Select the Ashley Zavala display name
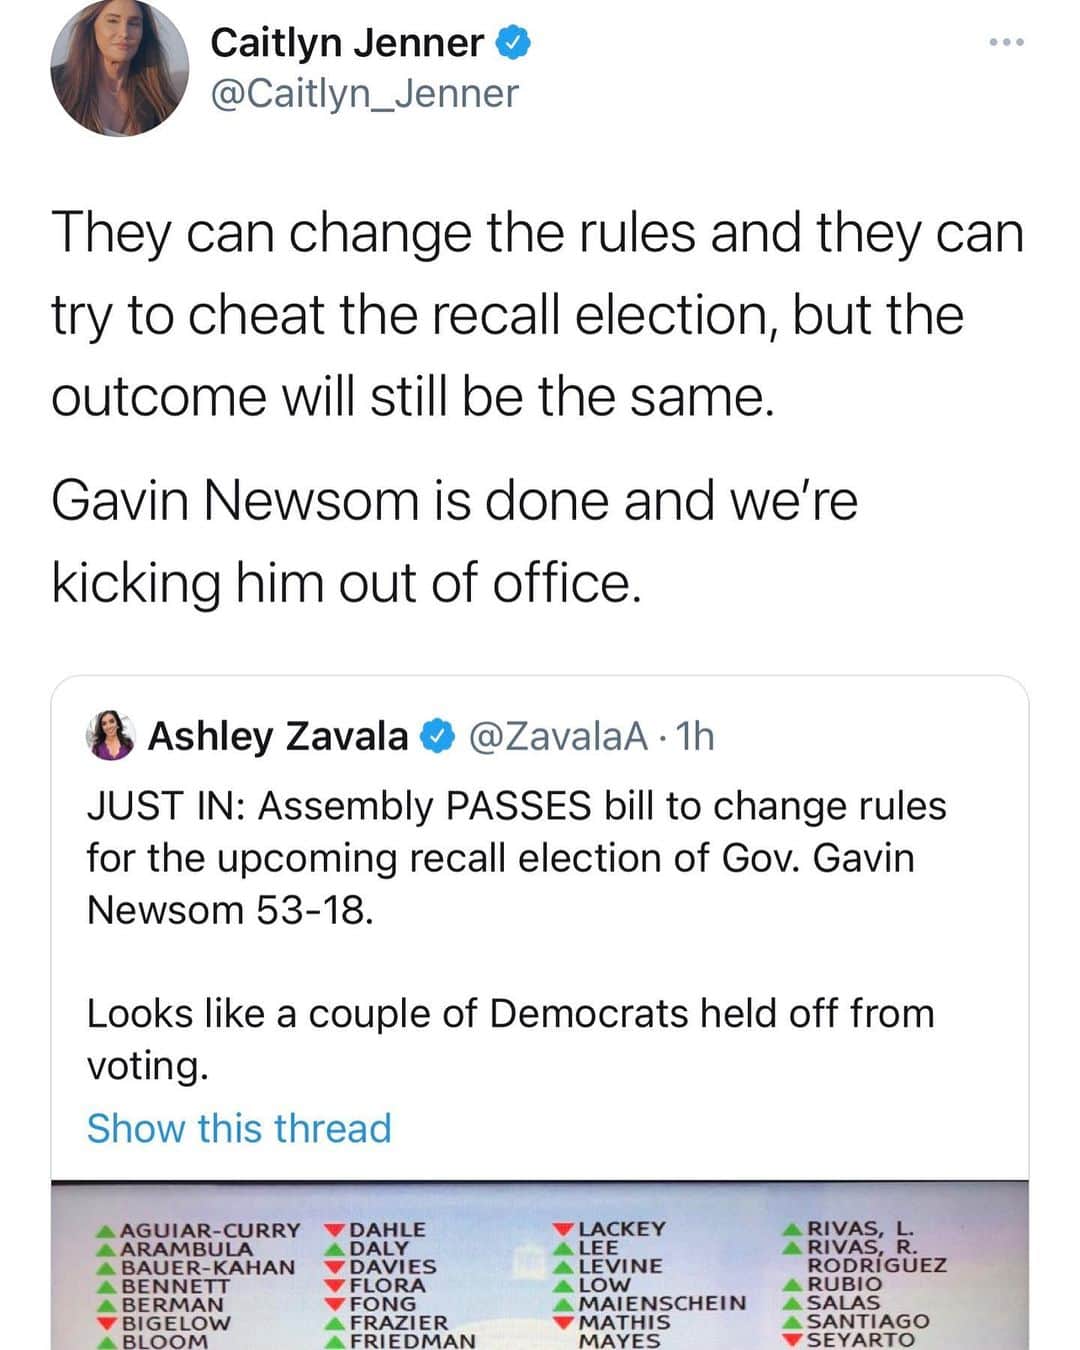 tap(278, 737)
